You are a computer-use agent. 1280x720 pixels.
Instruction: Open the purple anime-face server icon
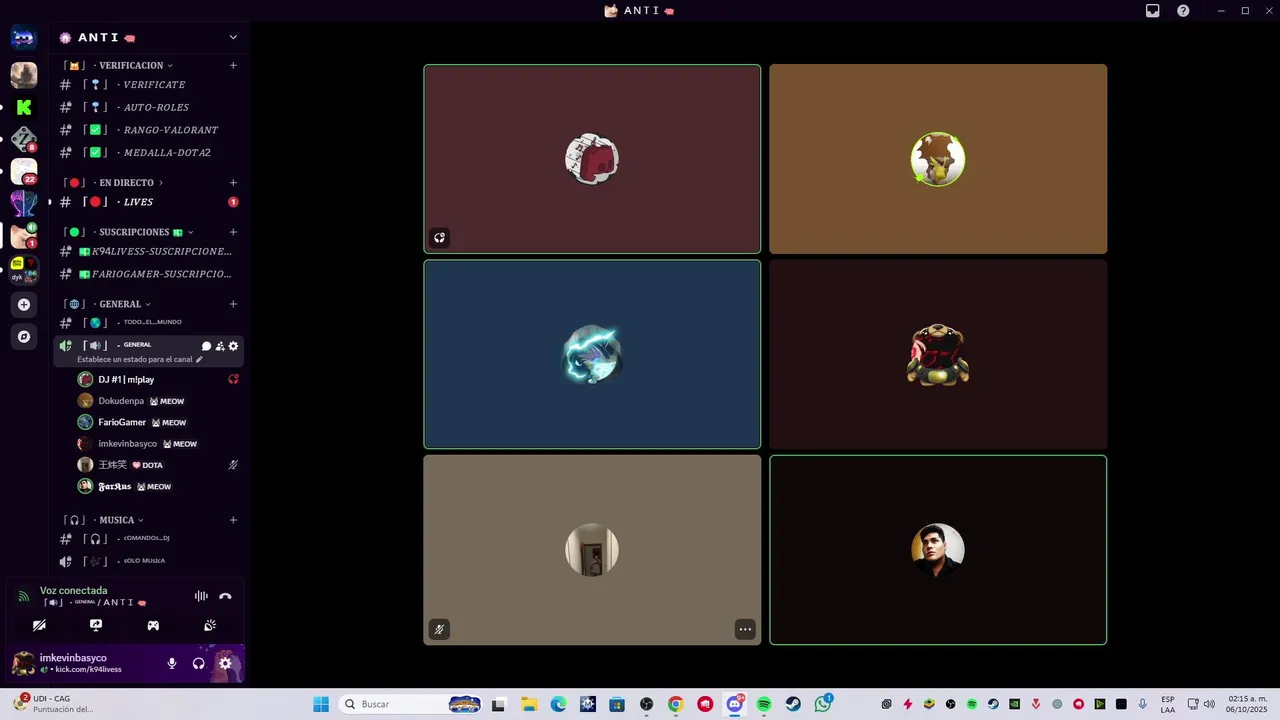(24, 203)
